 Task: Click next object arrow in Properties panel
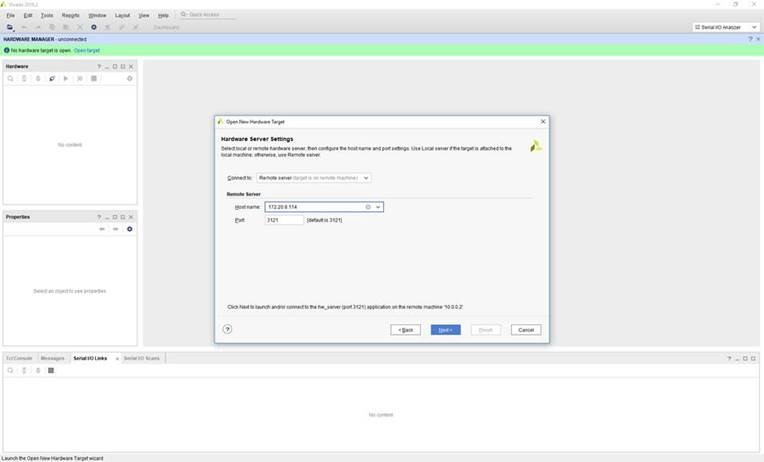[x=115, y=229]
